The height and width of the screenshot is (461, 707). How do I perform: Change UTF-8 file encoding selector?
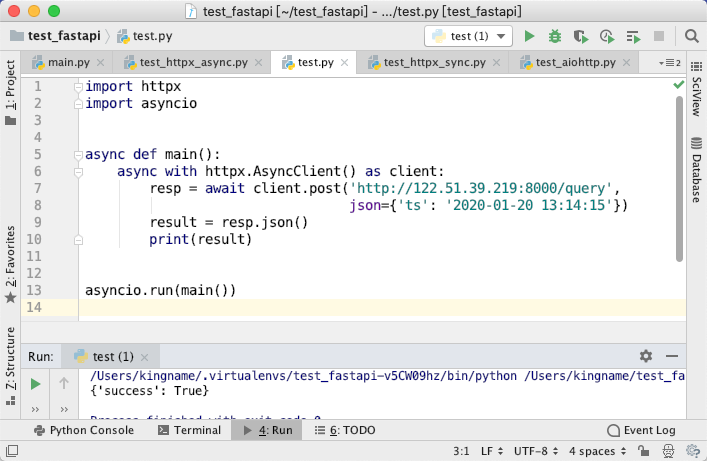click(x=536, y=451)
